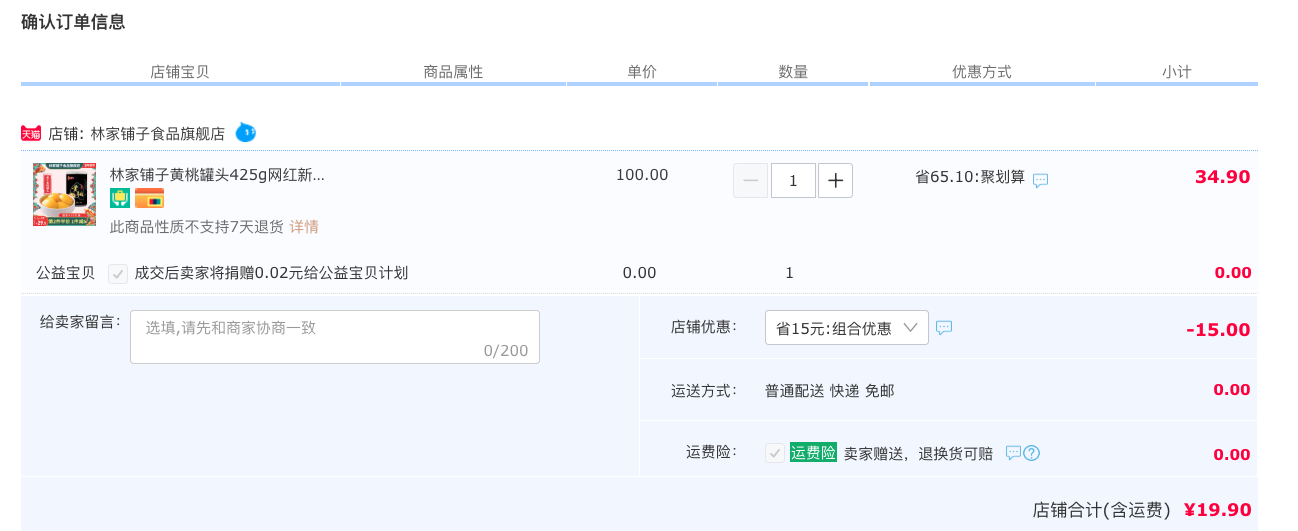The image size is (1298, 531).
Task: Click the 单价 column header
Action: pyautogui.click(x=642, y=72)
